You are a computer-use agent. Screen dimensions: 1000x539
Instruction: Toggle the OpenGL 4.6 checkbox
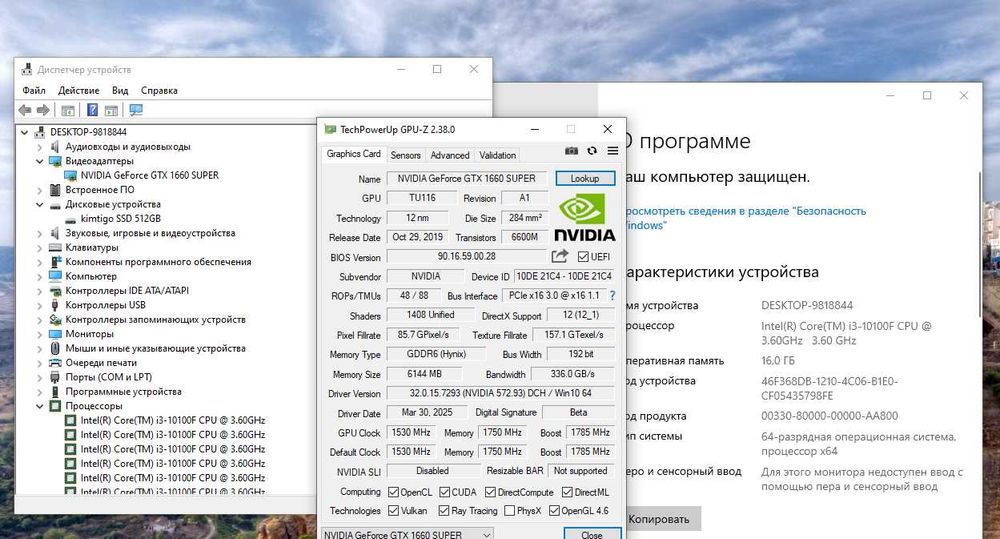tap(554, 510)
